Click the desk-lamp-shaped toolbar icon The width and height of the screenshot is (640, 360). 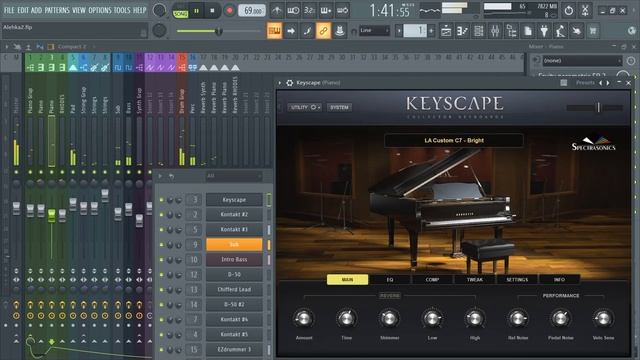[x=560, y=31]
